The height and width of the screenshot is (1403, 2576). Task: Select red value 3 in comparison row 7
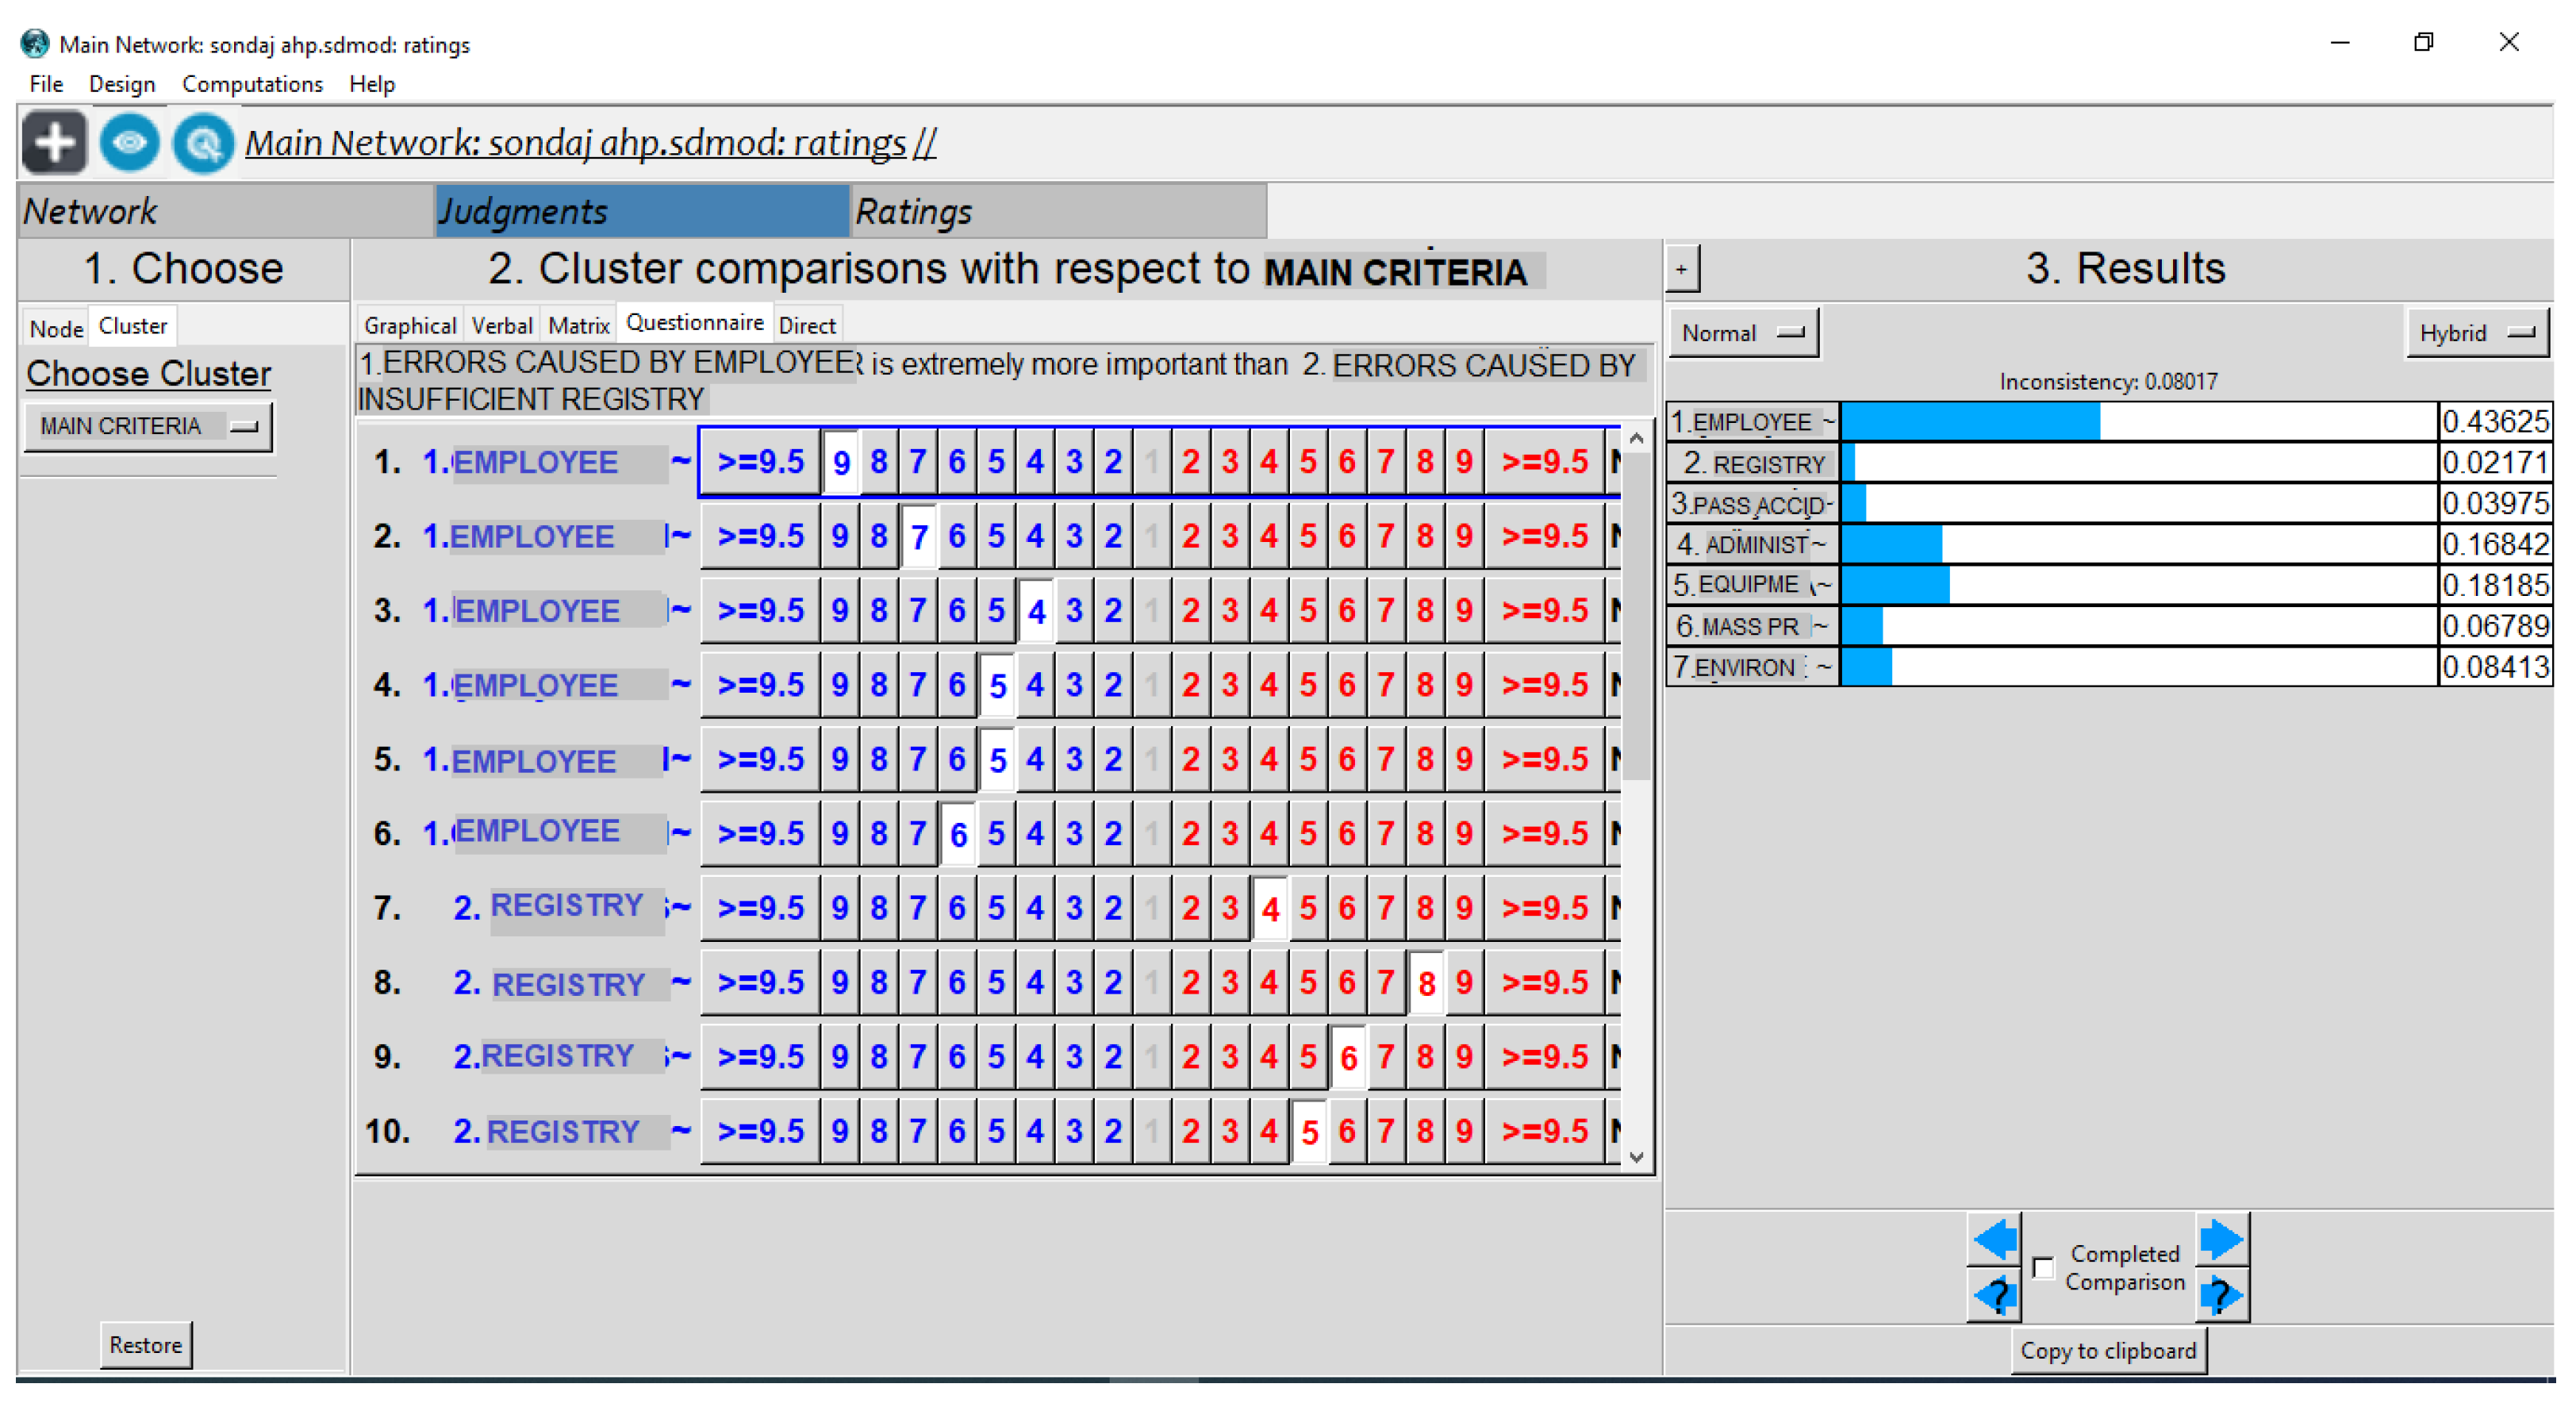[1230, 908]
